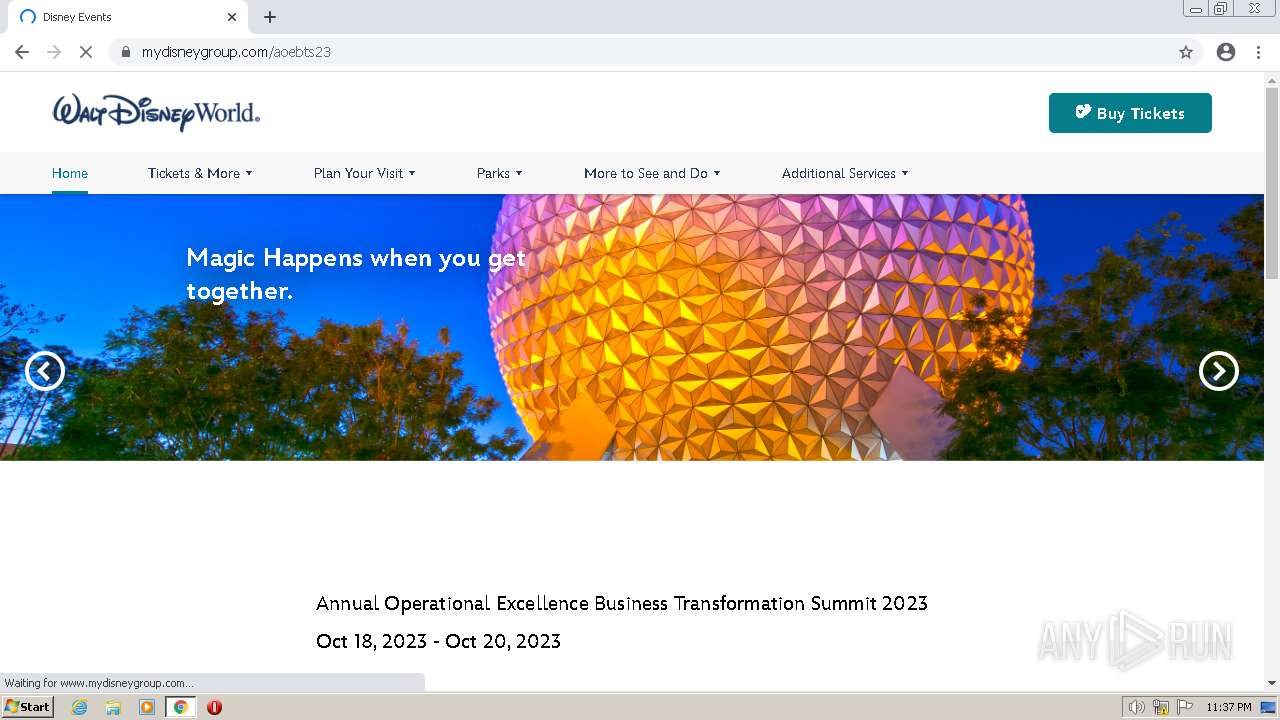Viewport: 1280px width, 720px height.
Task: Show the next carousel slide
Action: point(1219,371)
